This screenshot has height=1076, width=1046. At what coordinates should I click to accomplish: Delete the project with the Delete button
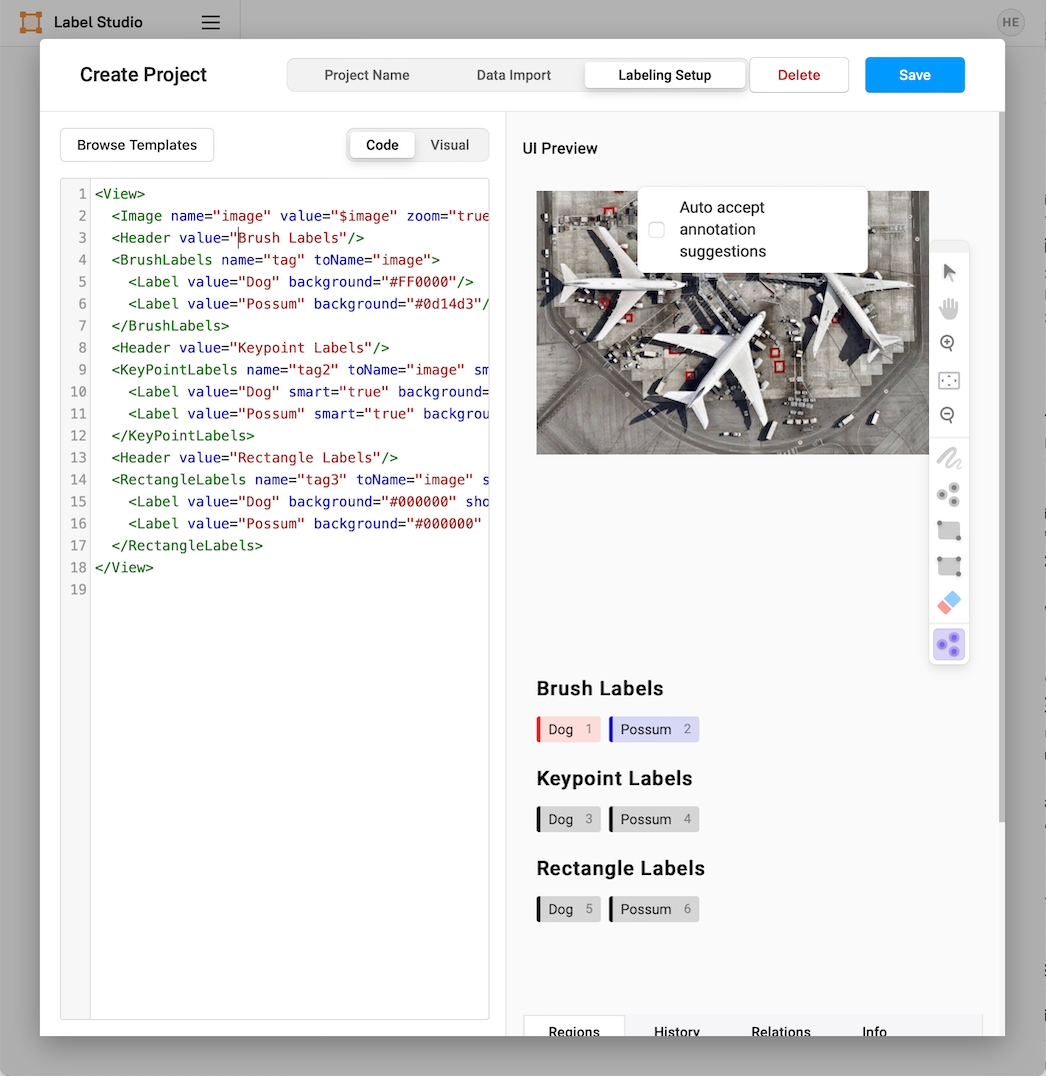coord(799,75)
